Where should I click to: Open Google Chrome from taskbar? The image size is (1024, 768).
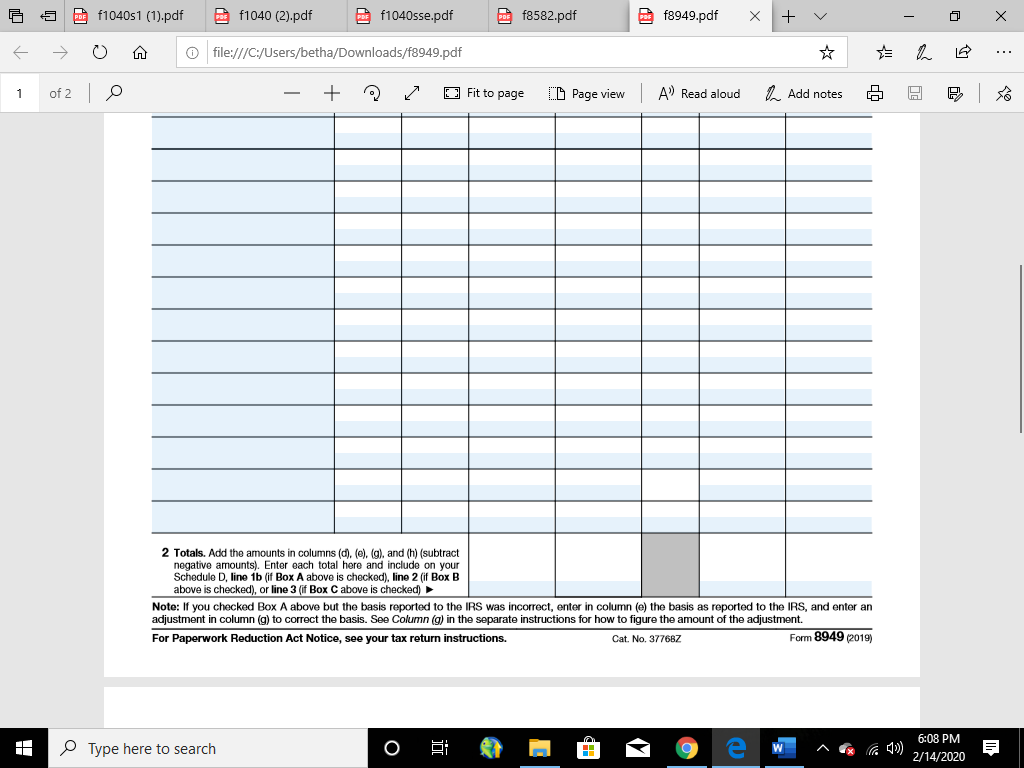click(x=686, y=748)
